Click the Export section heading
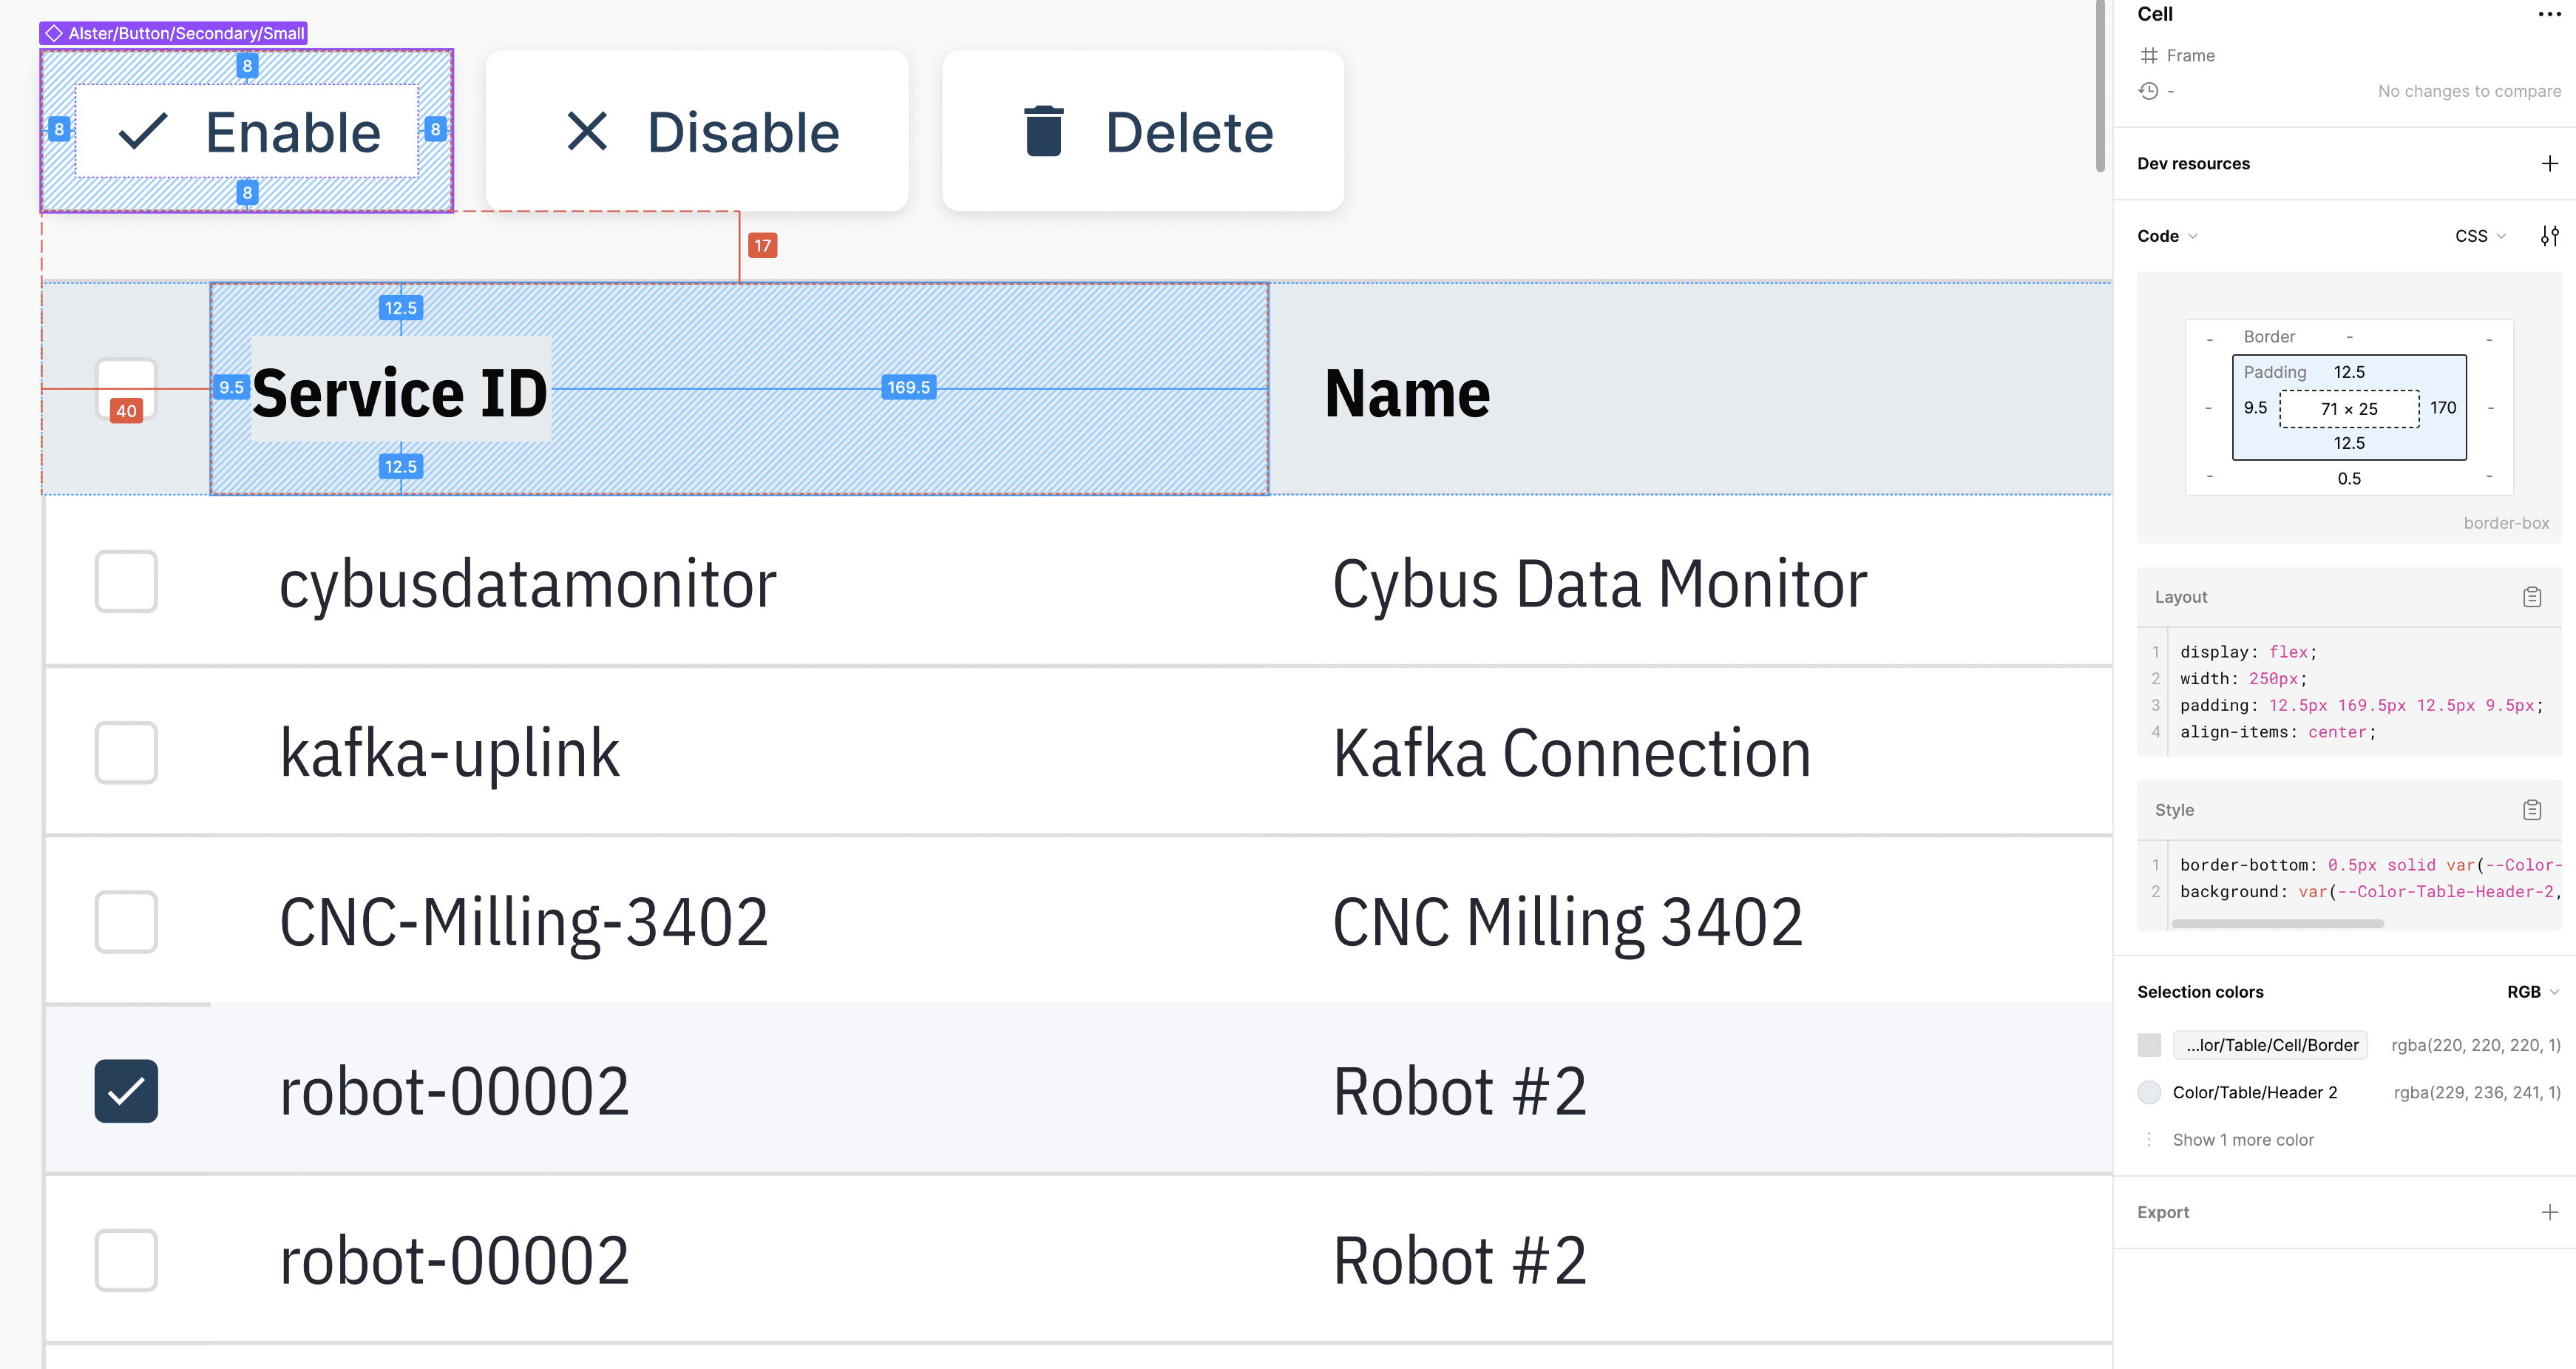The height and width of the screenshot is (1369, 2576). (2162, 1212)
